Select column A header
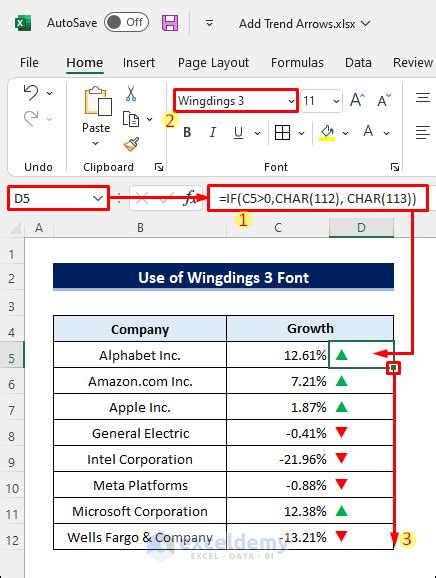Screen dimensions: 436x578 39,228
